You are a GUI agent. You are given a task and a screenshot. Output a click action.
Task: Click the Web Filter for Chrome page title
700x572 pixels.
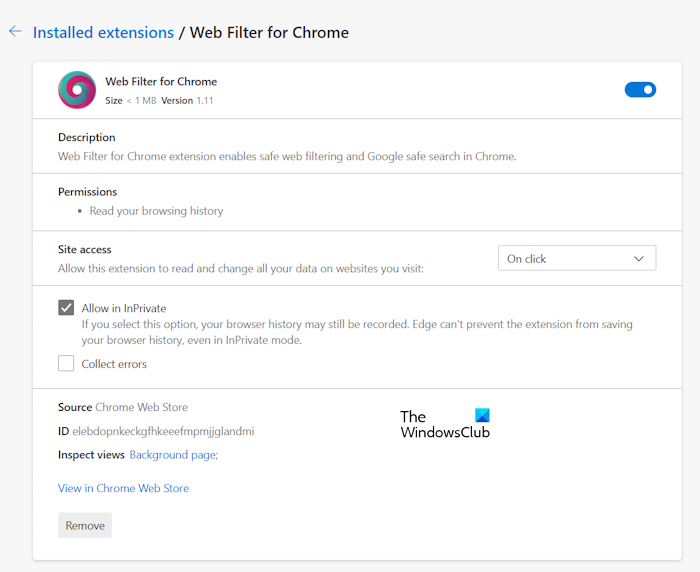point(269,33)
